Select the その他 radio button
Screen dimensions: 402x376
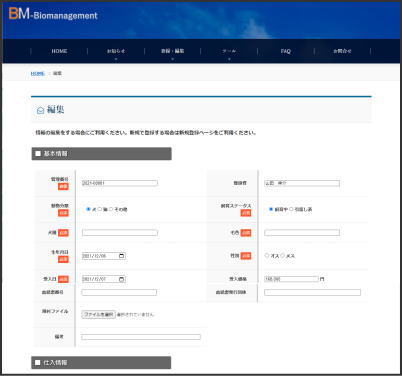click(x=111, y=209)
